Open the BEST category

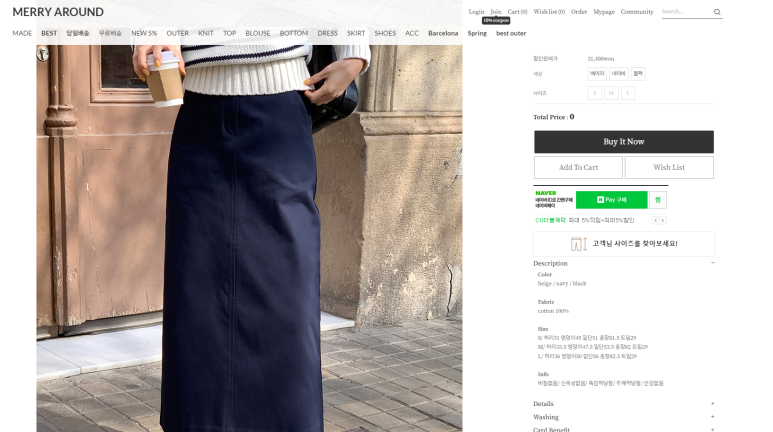49,33
